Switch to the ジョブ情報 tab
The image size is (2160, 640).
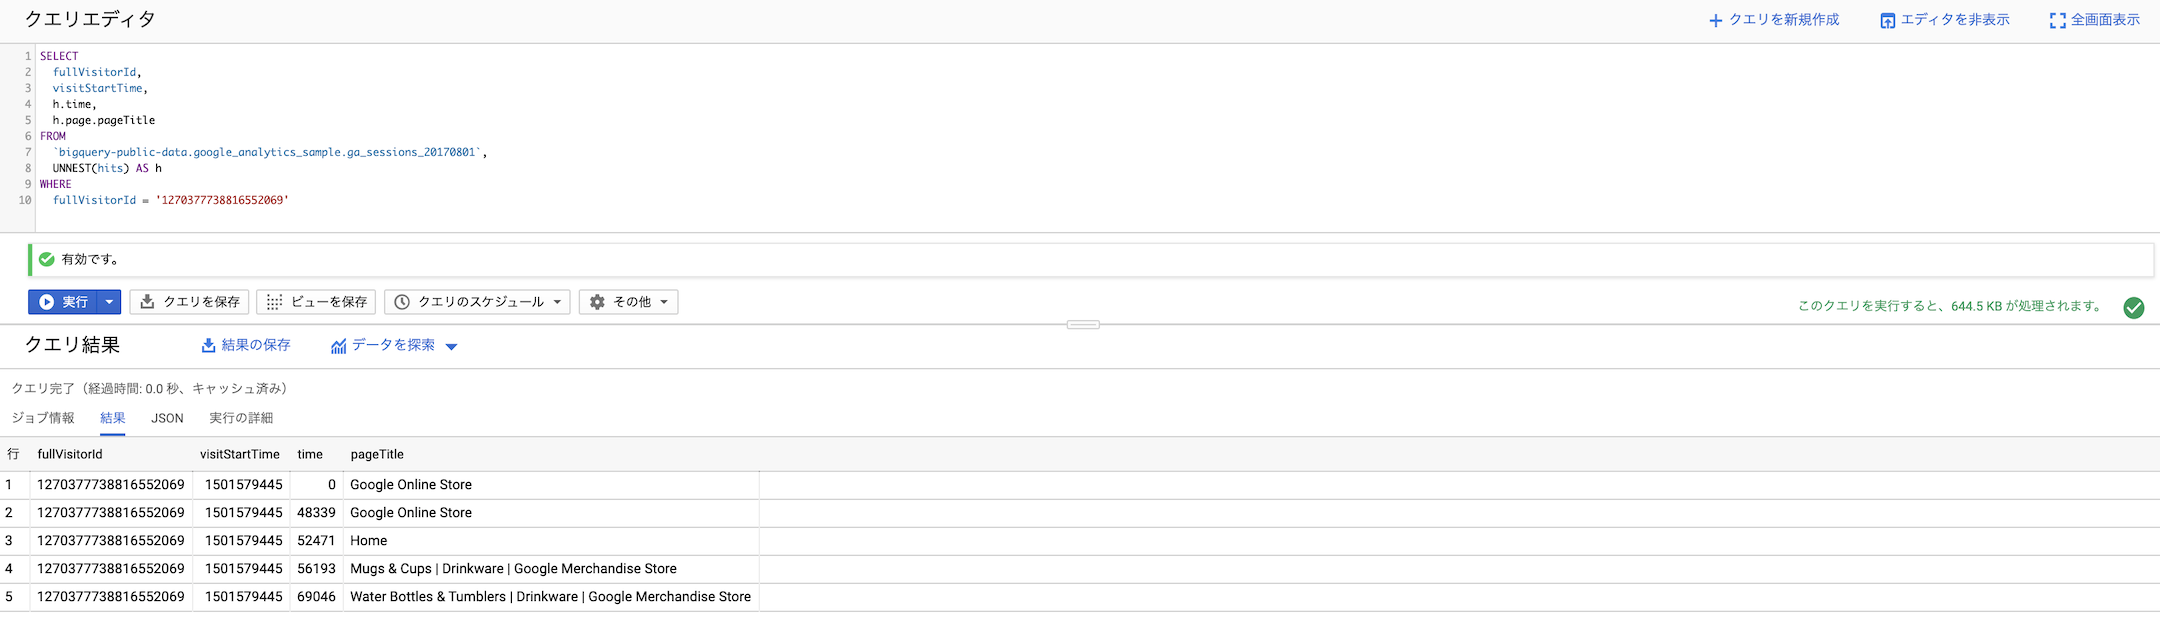tap(43, 418)
